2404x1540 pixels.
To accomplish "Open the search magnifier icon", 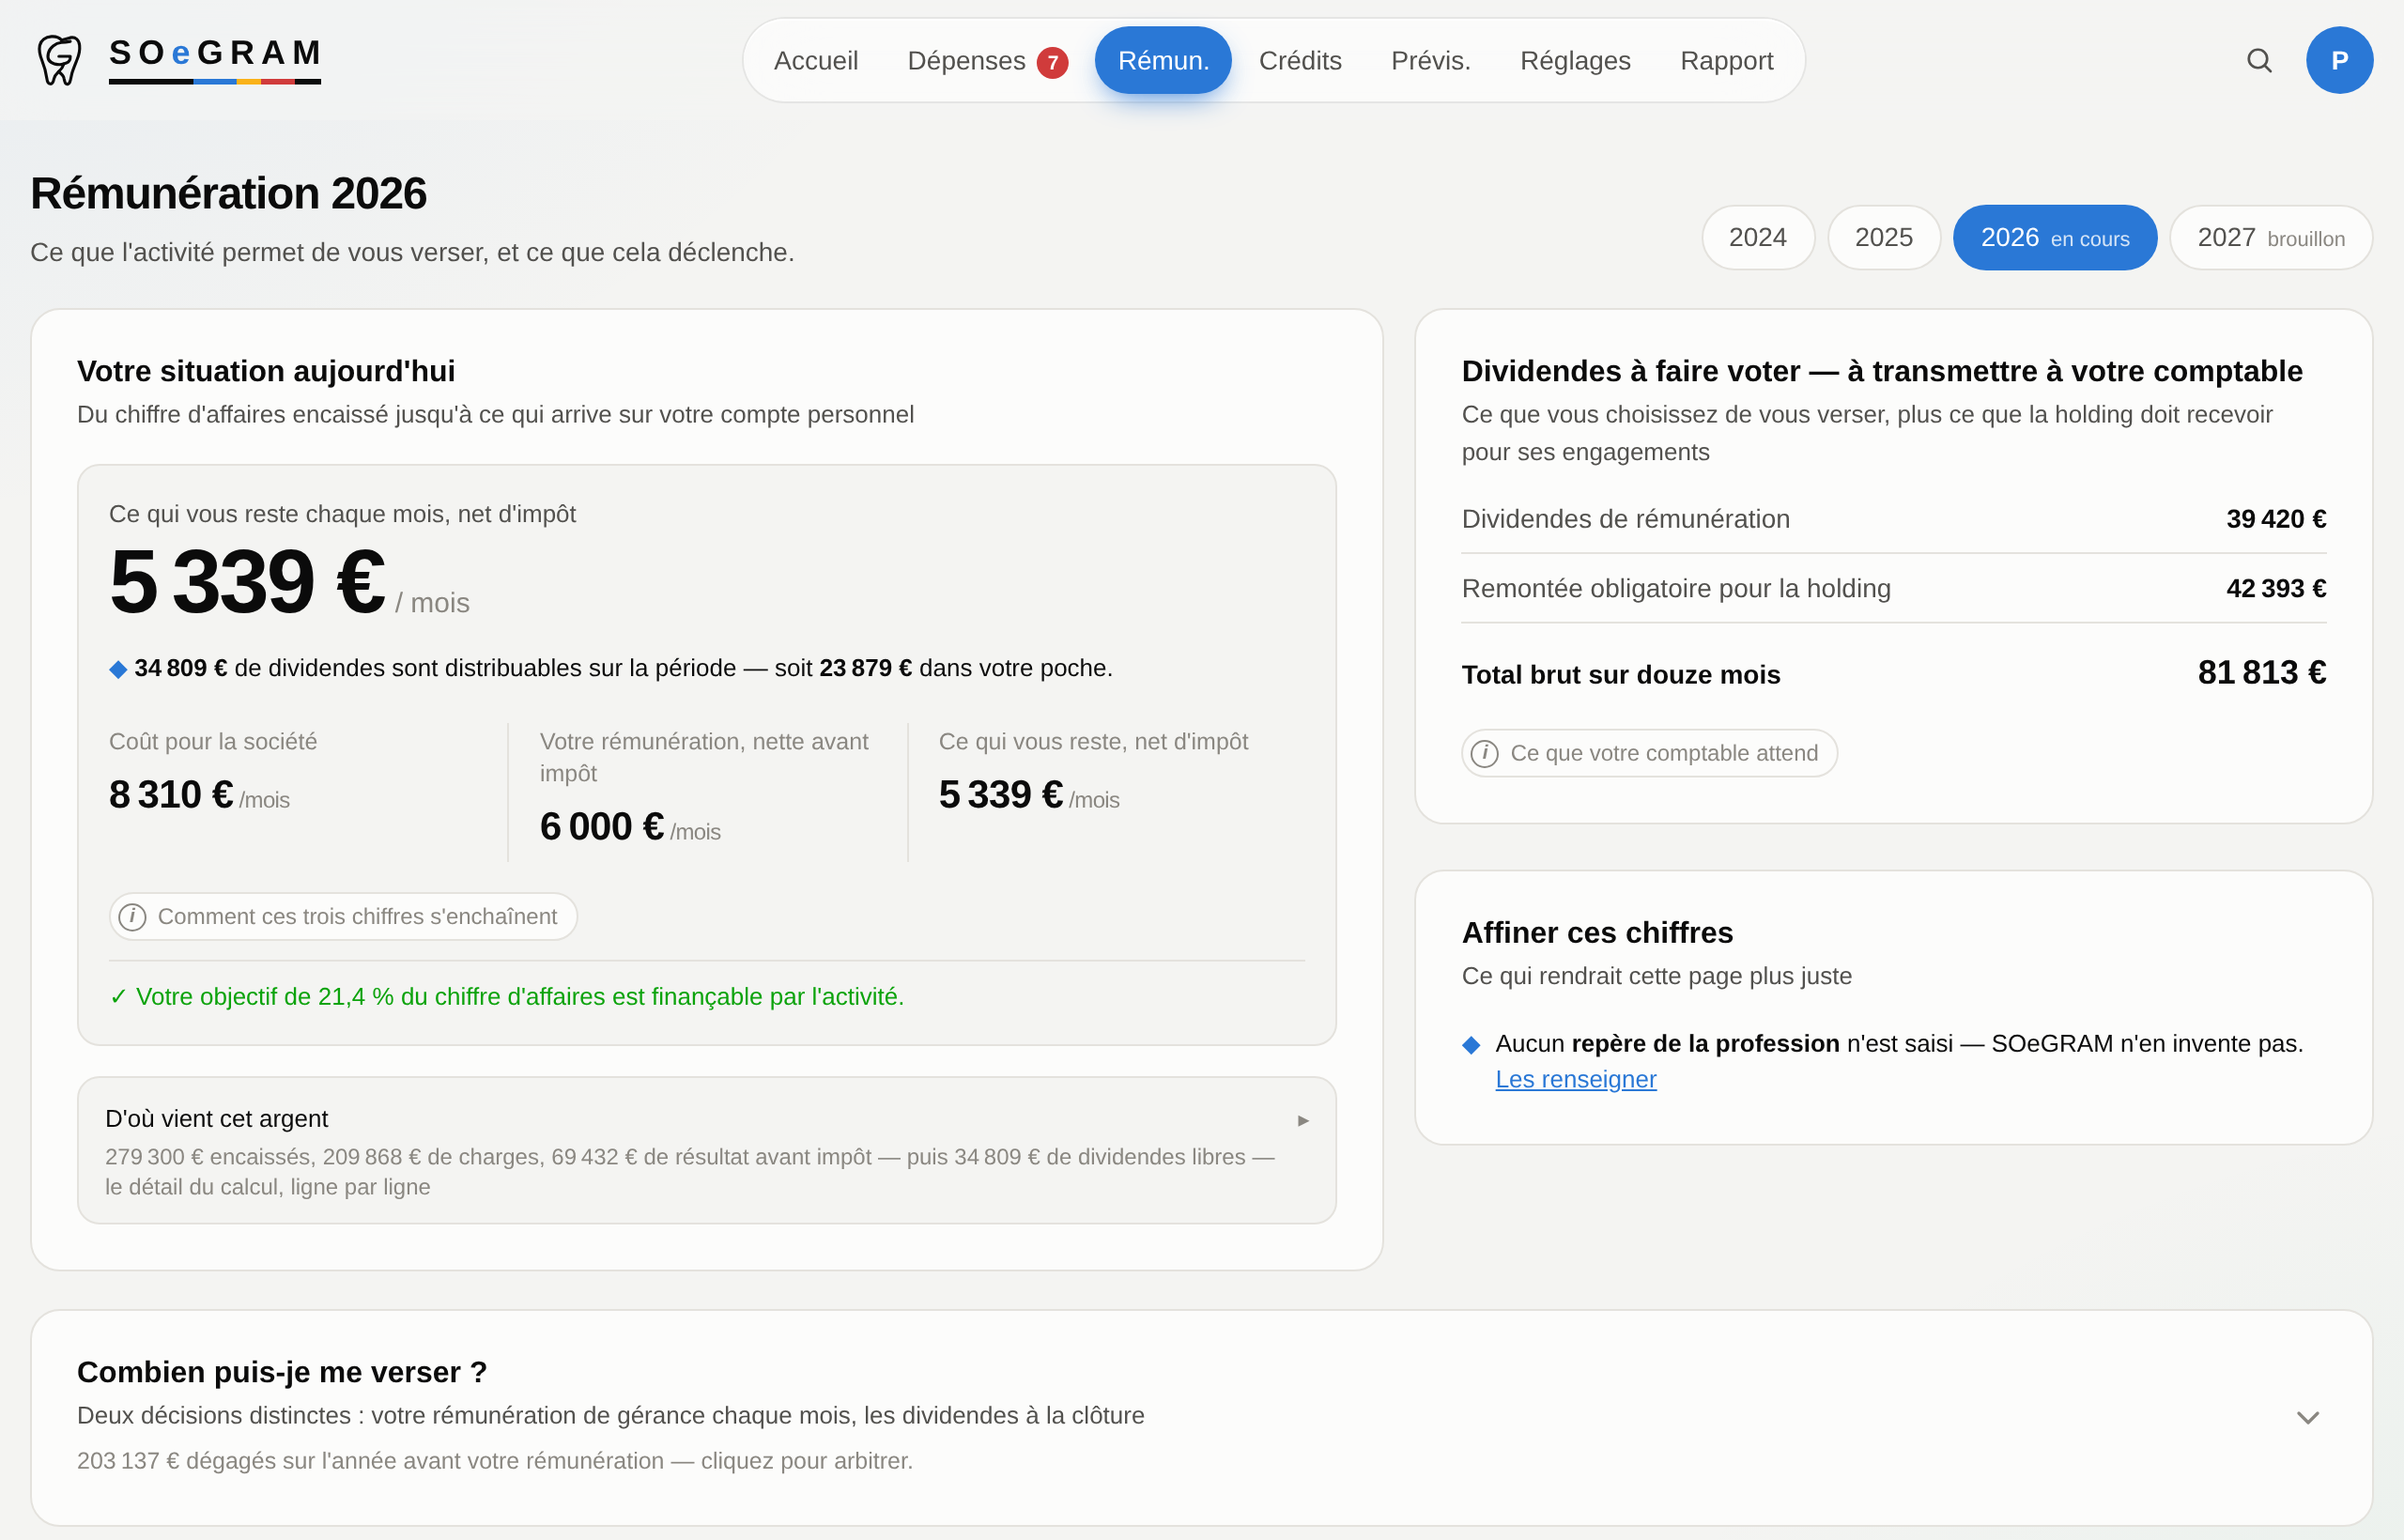I will pyautogui.click(x=2259, y=61).
